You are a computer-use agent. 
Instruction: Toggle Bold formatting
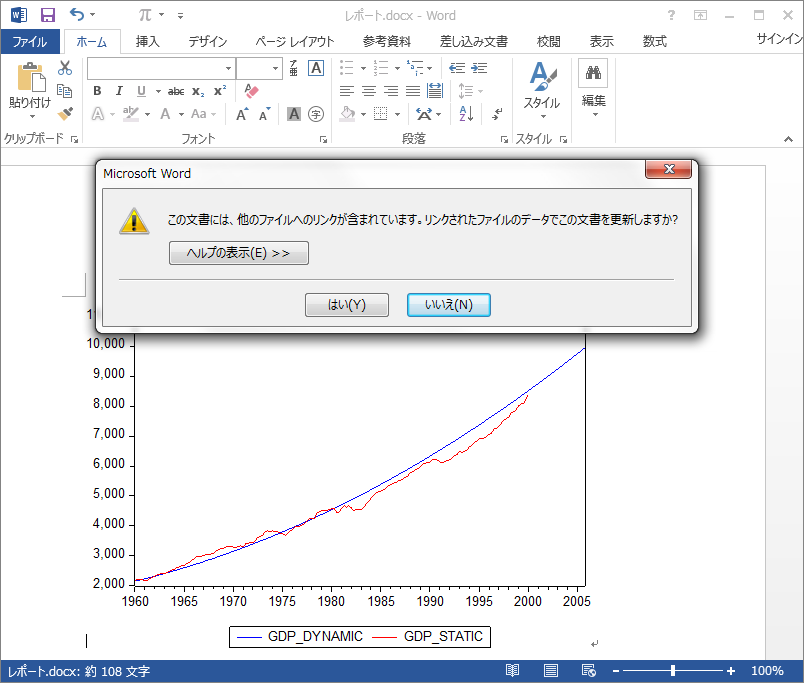(97, 91)
